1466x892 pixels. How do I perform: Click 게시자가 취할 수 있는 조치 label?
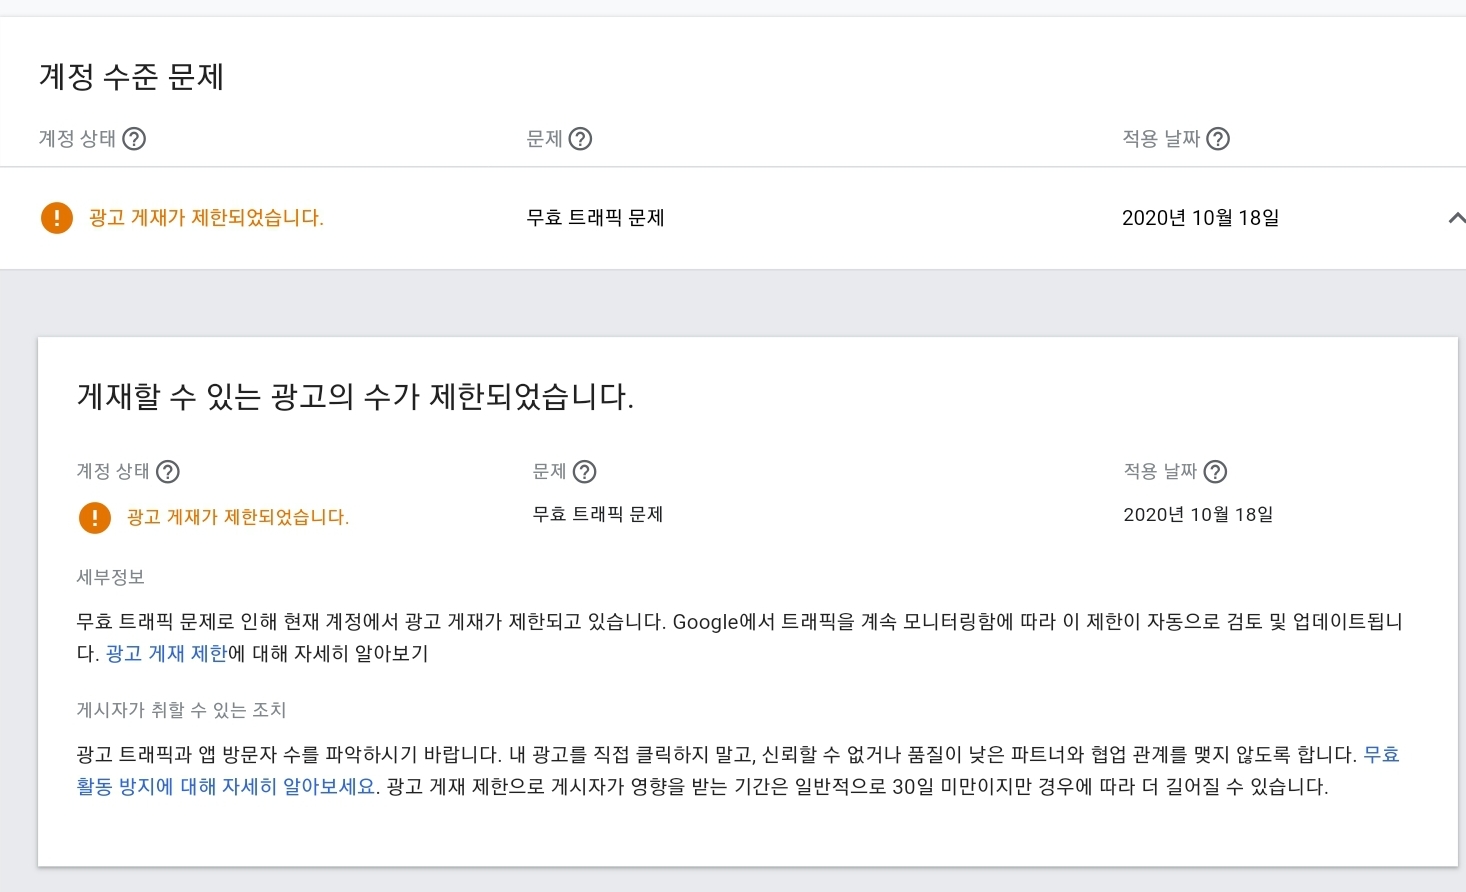click(x=181, y=710)
